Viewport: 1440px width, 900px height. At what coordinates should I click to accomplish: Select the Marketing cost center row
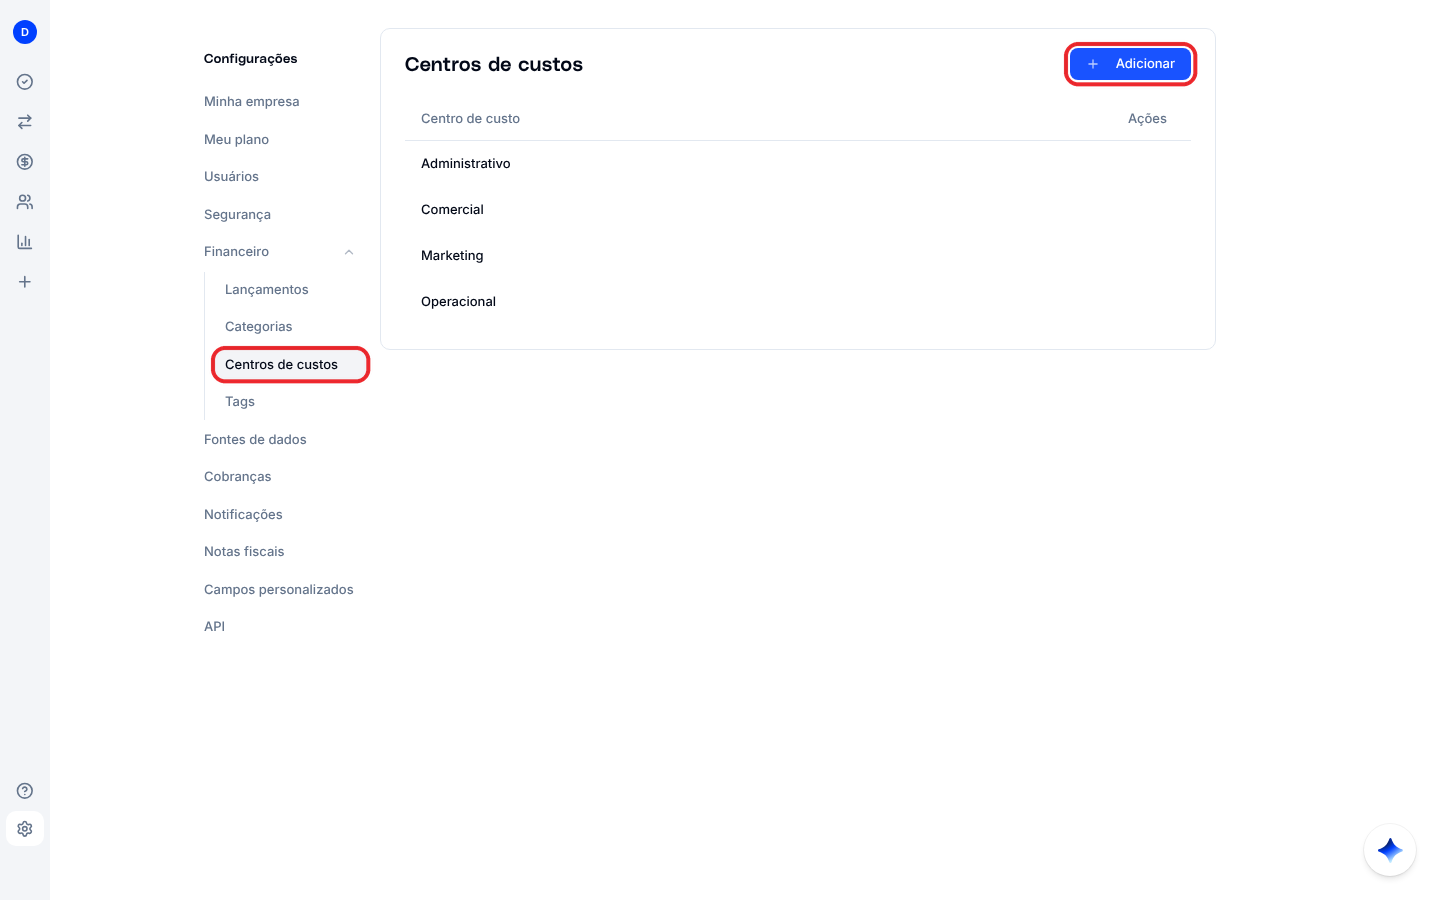(798, 256)
